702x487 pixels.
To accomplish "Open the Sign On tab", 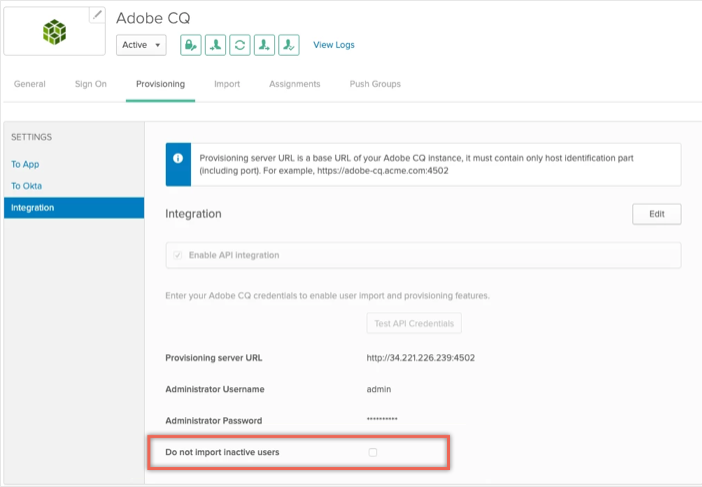I will point(91,84).
